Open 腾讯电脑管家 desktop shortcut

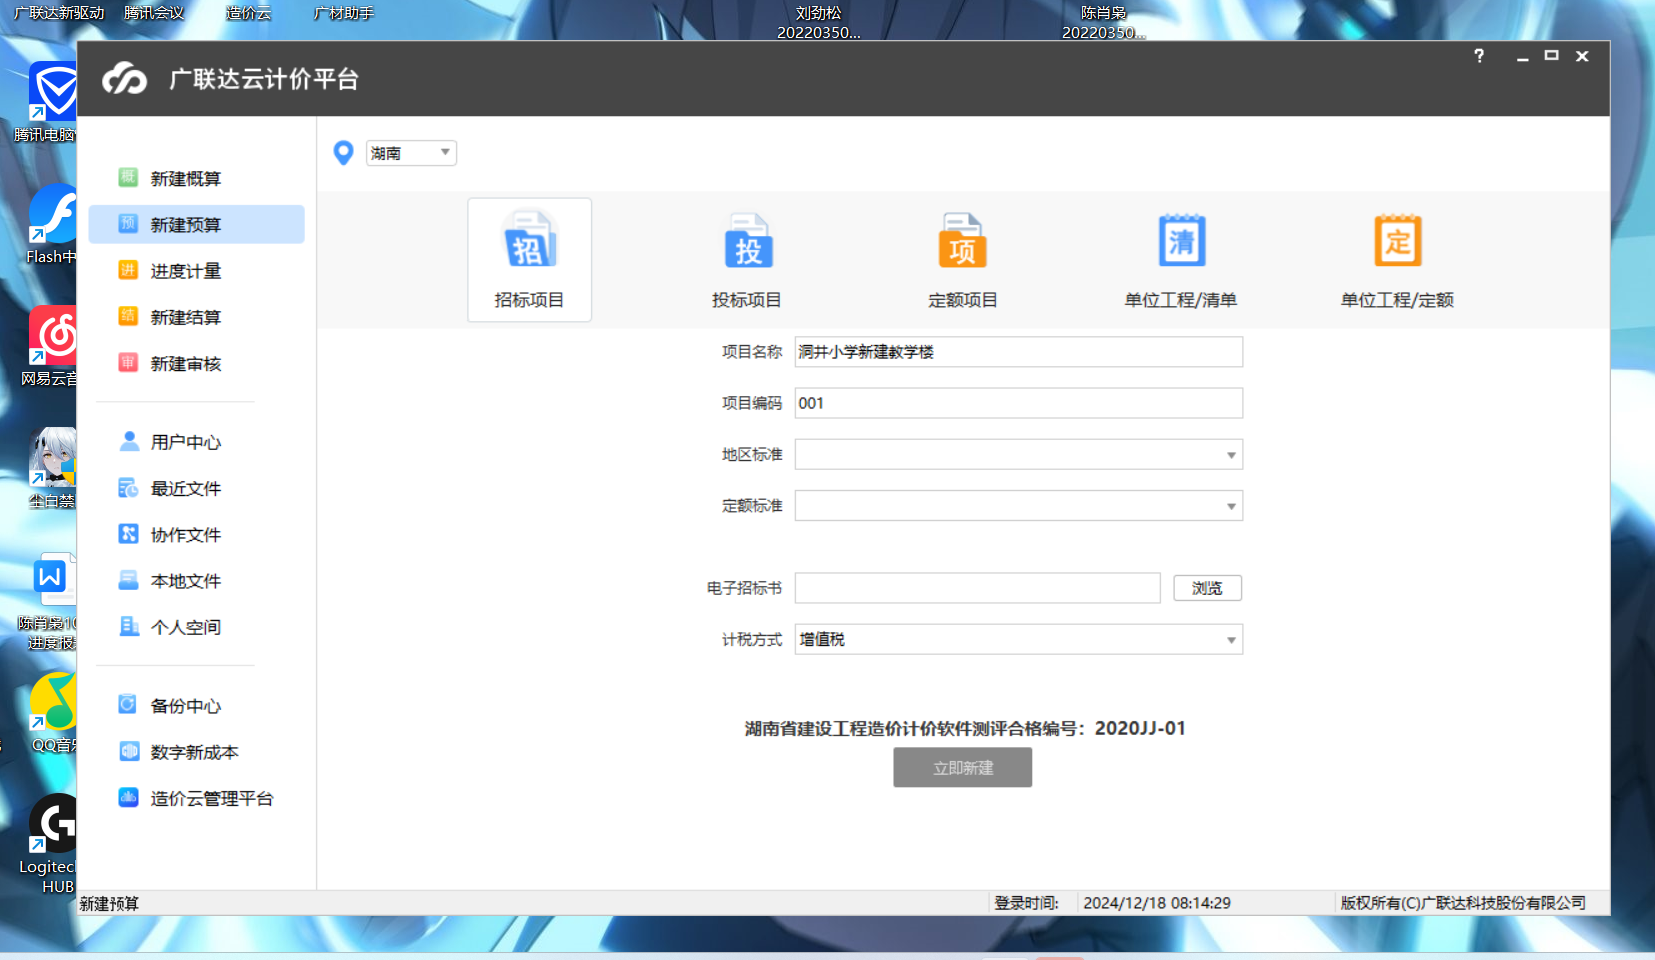[50, 100]
